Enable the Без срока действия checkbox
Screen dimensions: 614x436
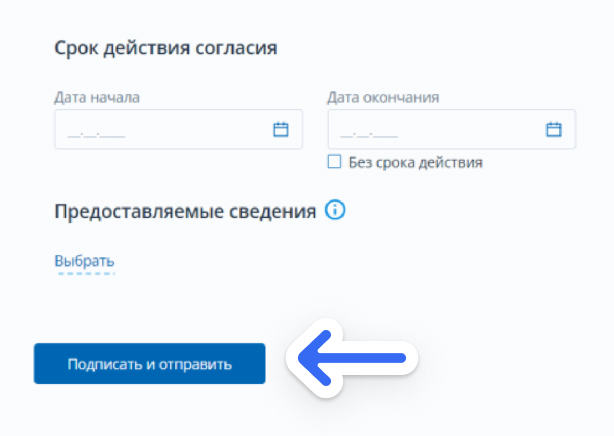[x=334, y=161]
